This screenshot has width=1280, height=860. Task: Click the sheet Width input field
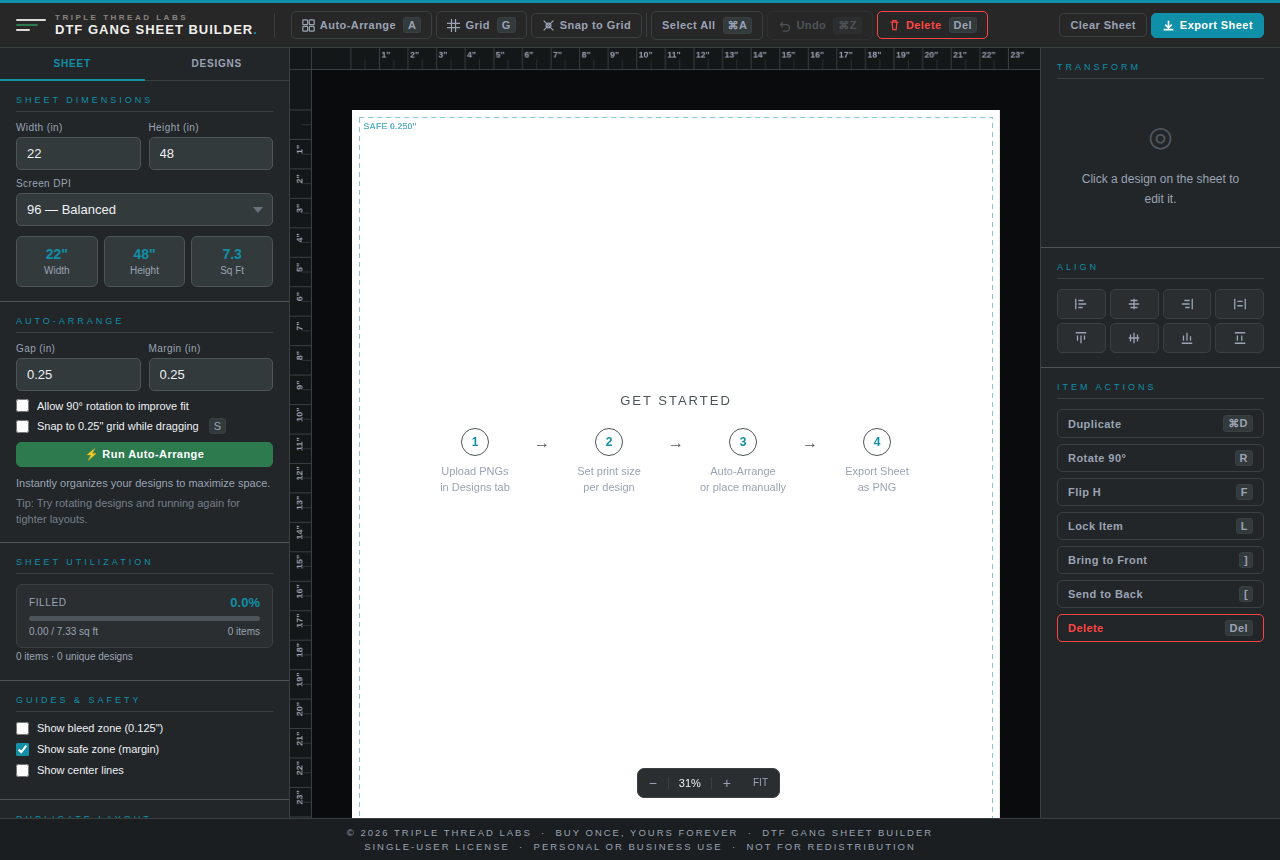tap(78, 153)
